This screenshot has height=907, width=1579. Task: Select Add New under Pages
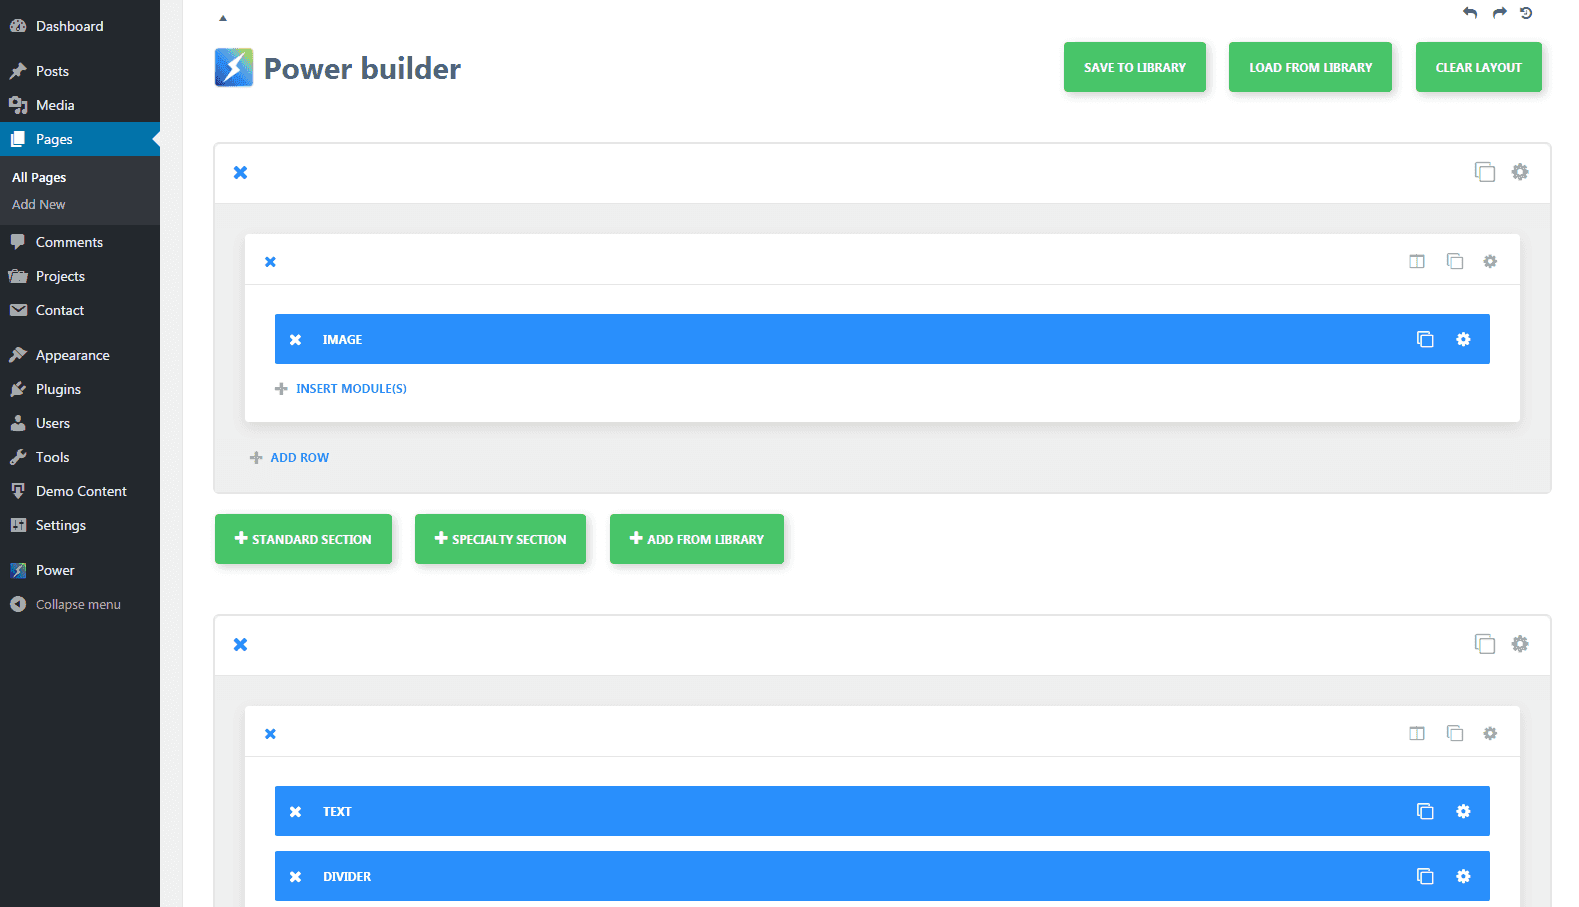point(39,205)
